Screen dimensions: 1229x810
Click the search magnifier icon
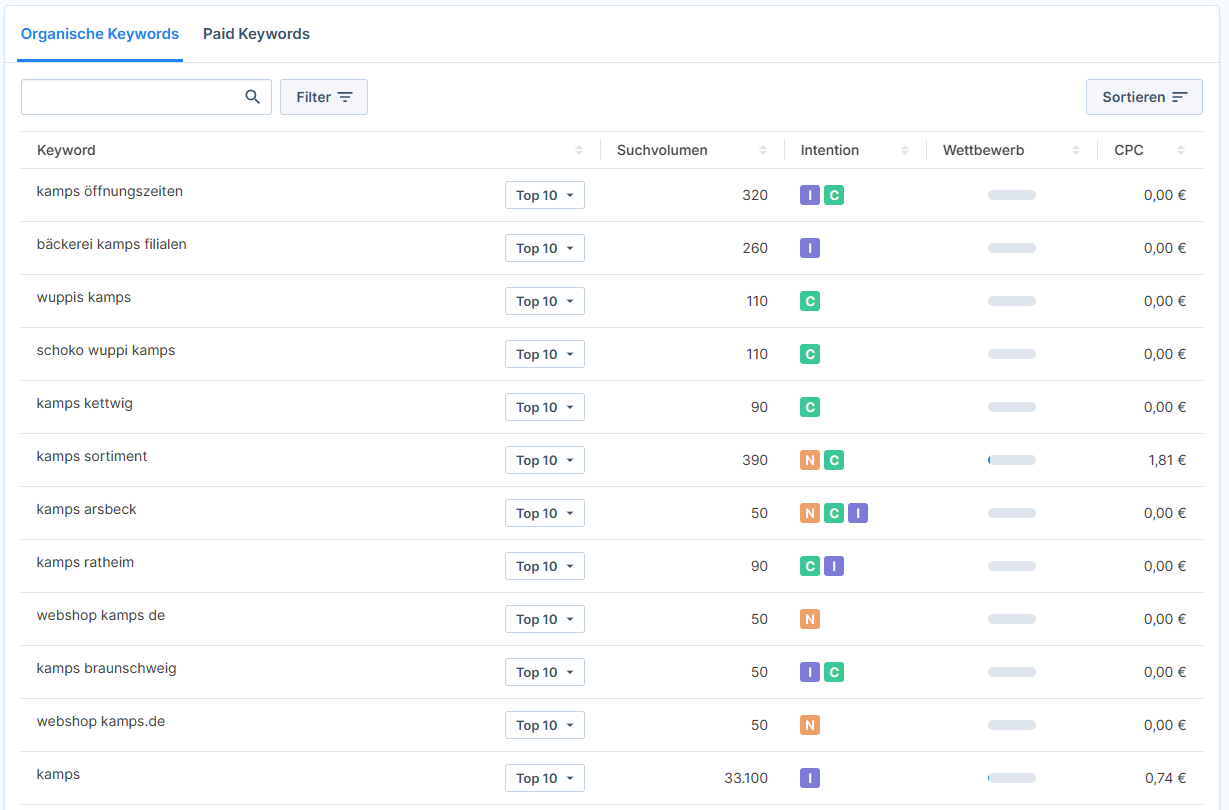point(252,97)
